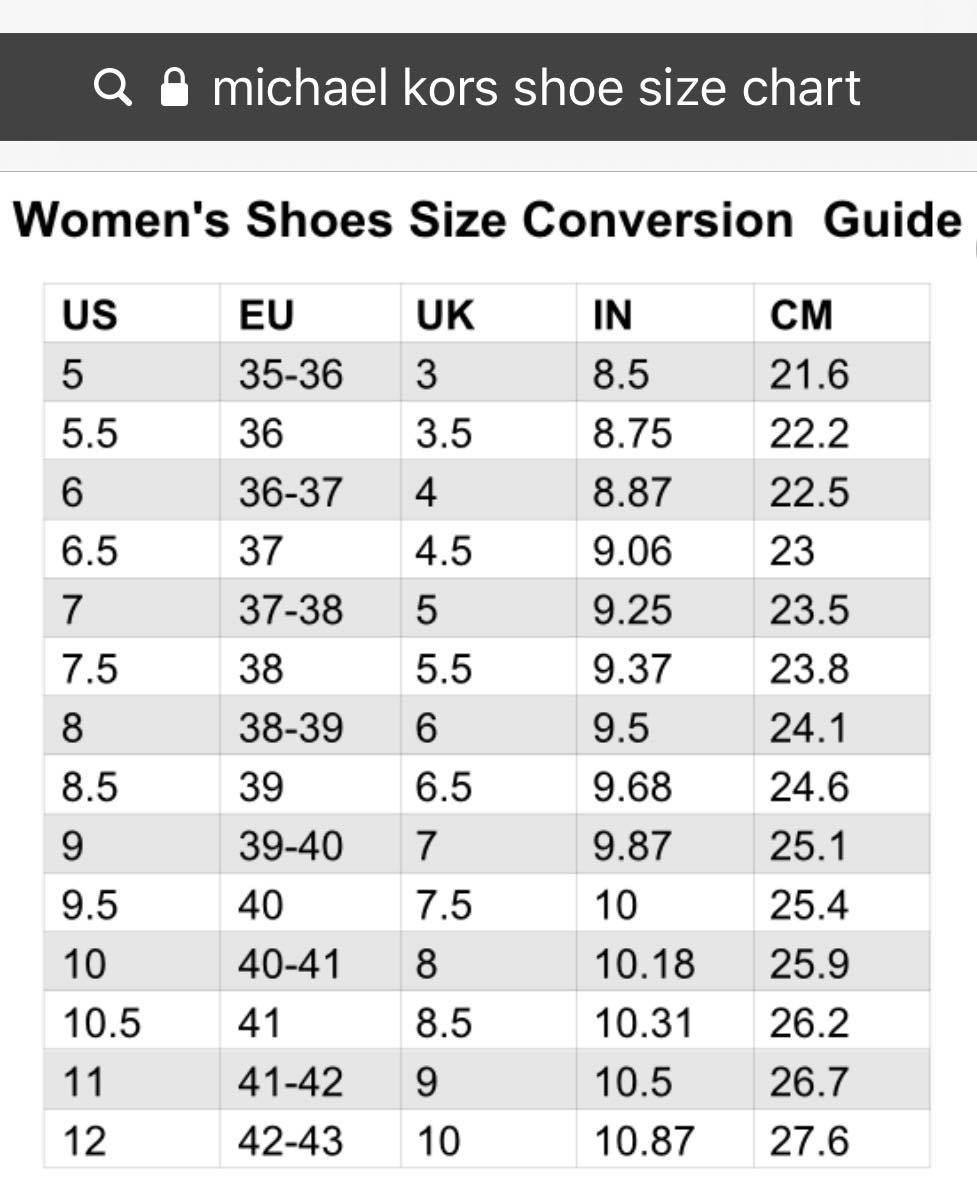The width and height of the screenshot is (977, 1177).
Task: Click the 22.2 CM cell
Action: pos(842,432)
